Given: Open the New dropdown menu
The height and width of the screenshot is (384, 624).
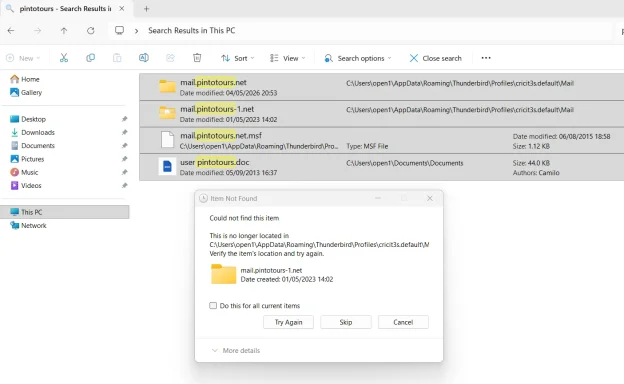Looking at the screenshot, I should 23,58.
